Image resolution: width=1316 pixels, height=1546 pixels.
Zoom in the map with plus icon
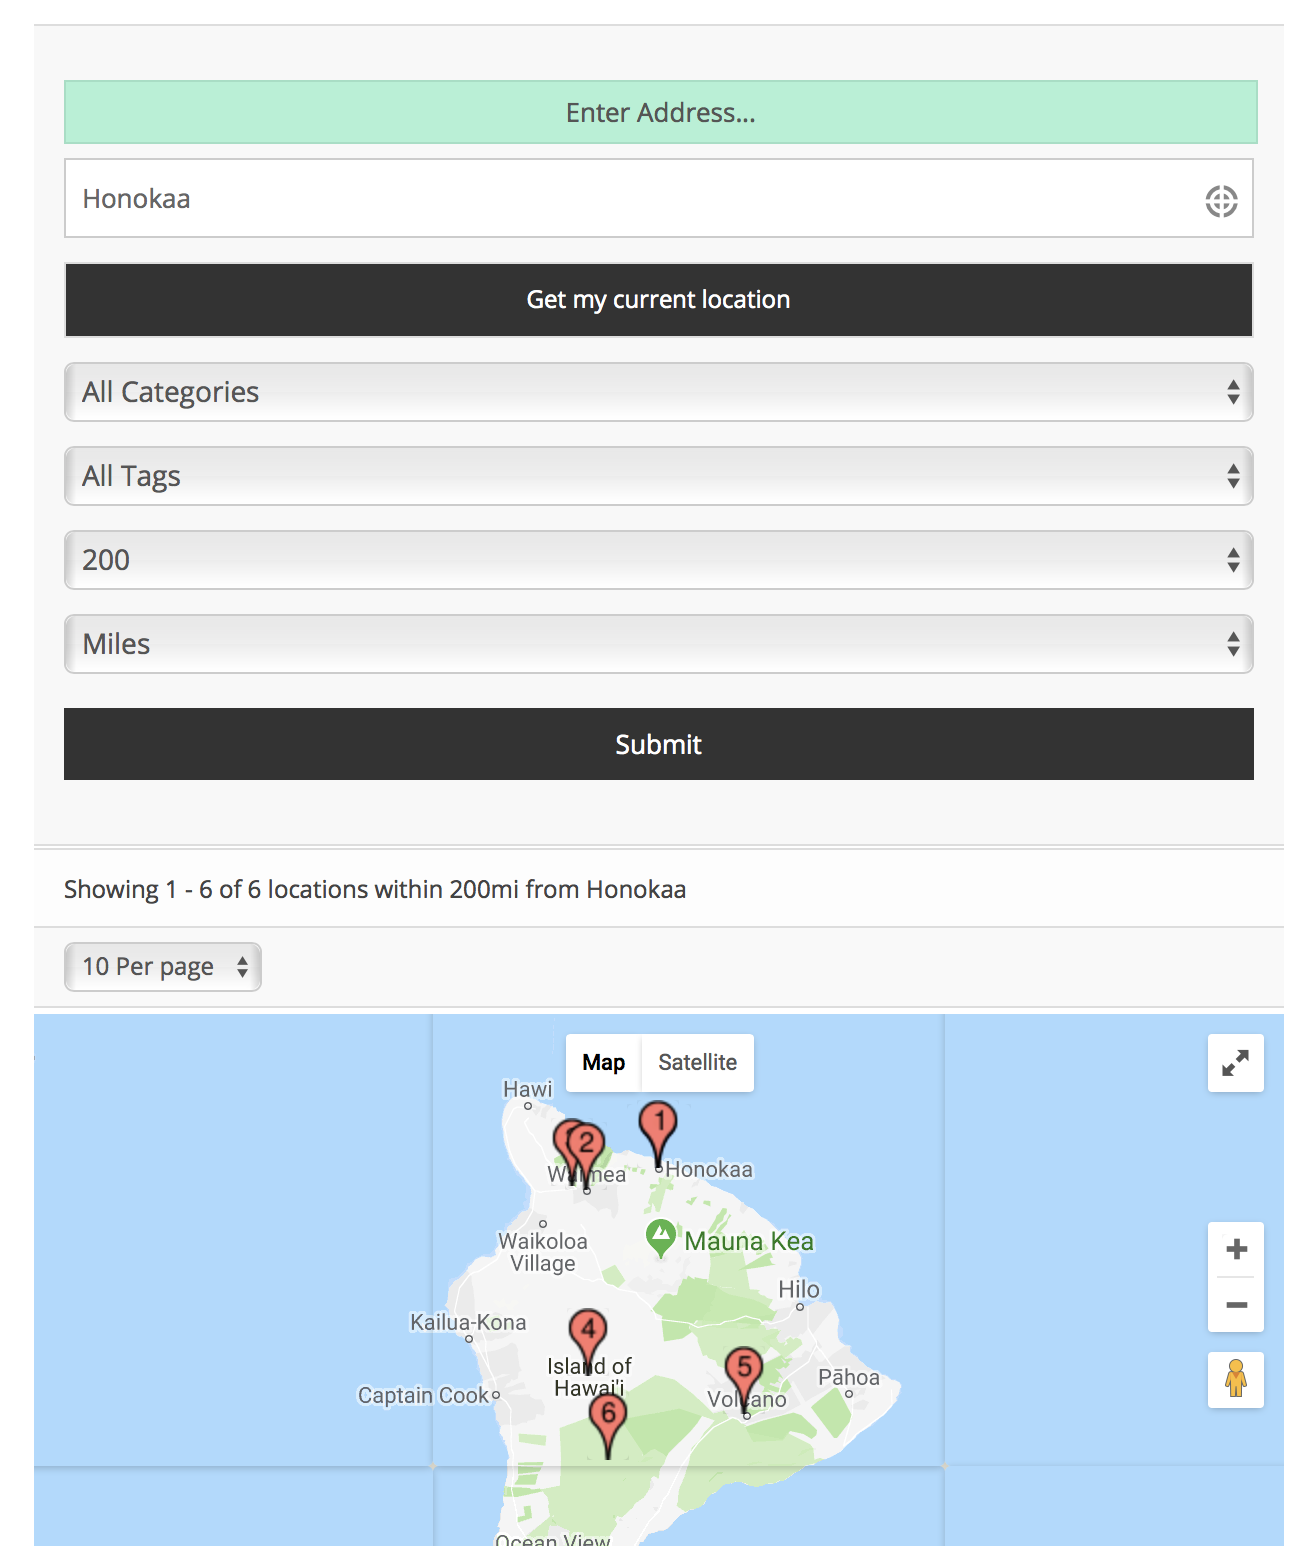coord(1236,1249)
